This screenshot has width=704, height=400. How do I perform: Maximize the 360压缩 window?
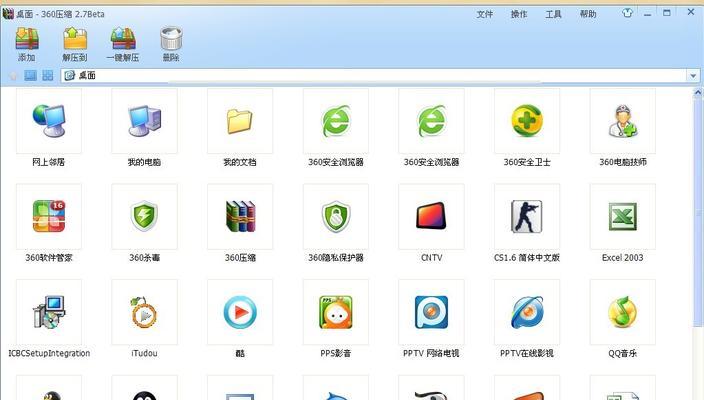pos(667,13)
